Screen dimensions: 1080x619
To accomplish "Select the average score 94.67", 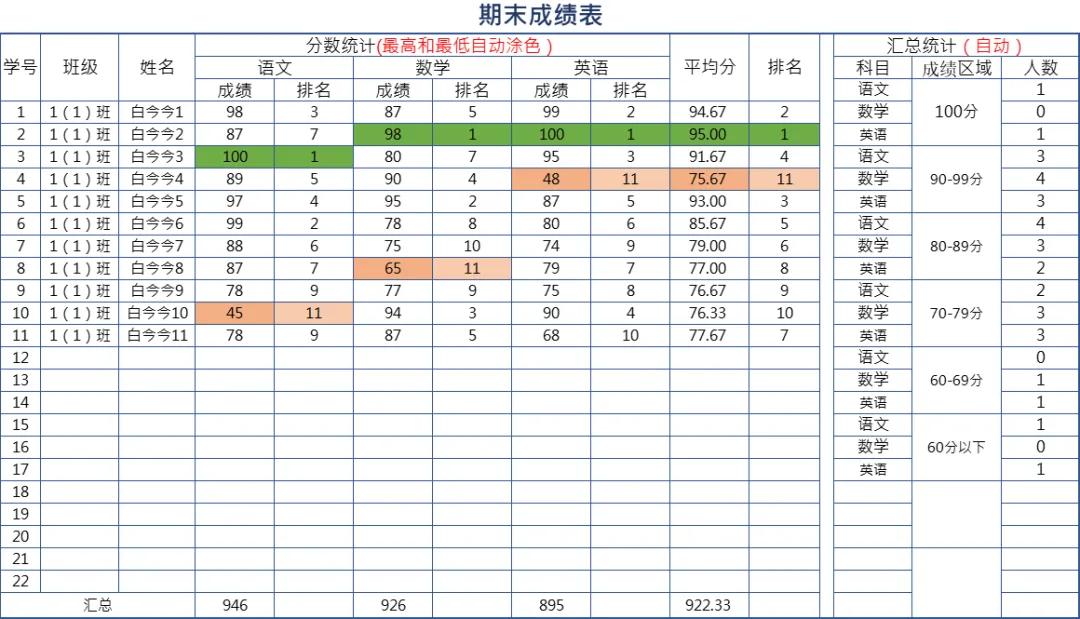I will pyautogui.click(x=709, y=112).
